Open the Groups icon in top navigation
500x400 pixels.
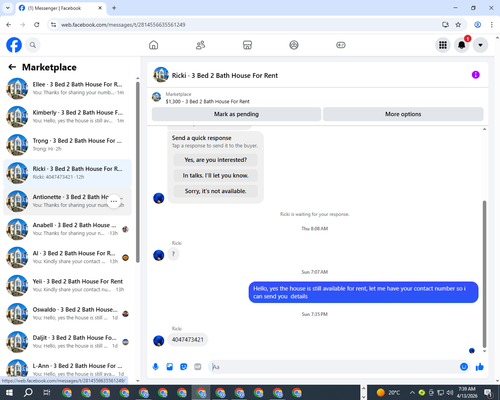[294, 45]
